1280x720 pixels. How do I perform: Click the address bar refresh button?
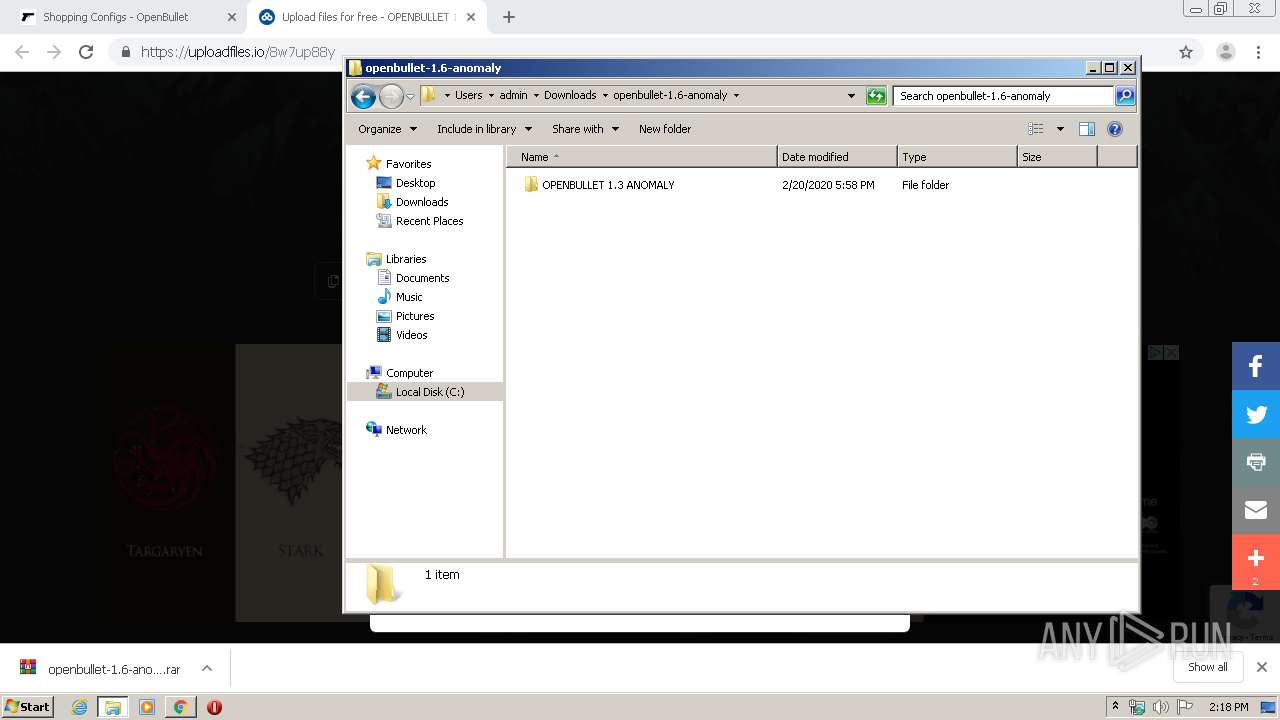pyautogui.click(x=876, y=96)
